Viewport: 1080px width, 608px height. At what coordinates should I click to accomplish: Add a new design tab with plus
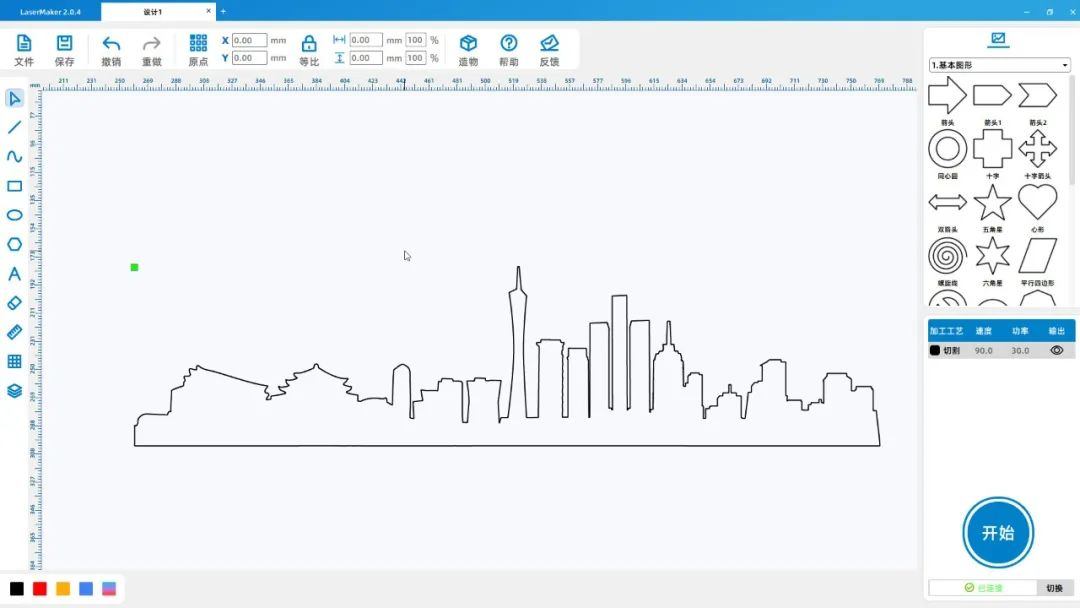(x=223, y=12)
